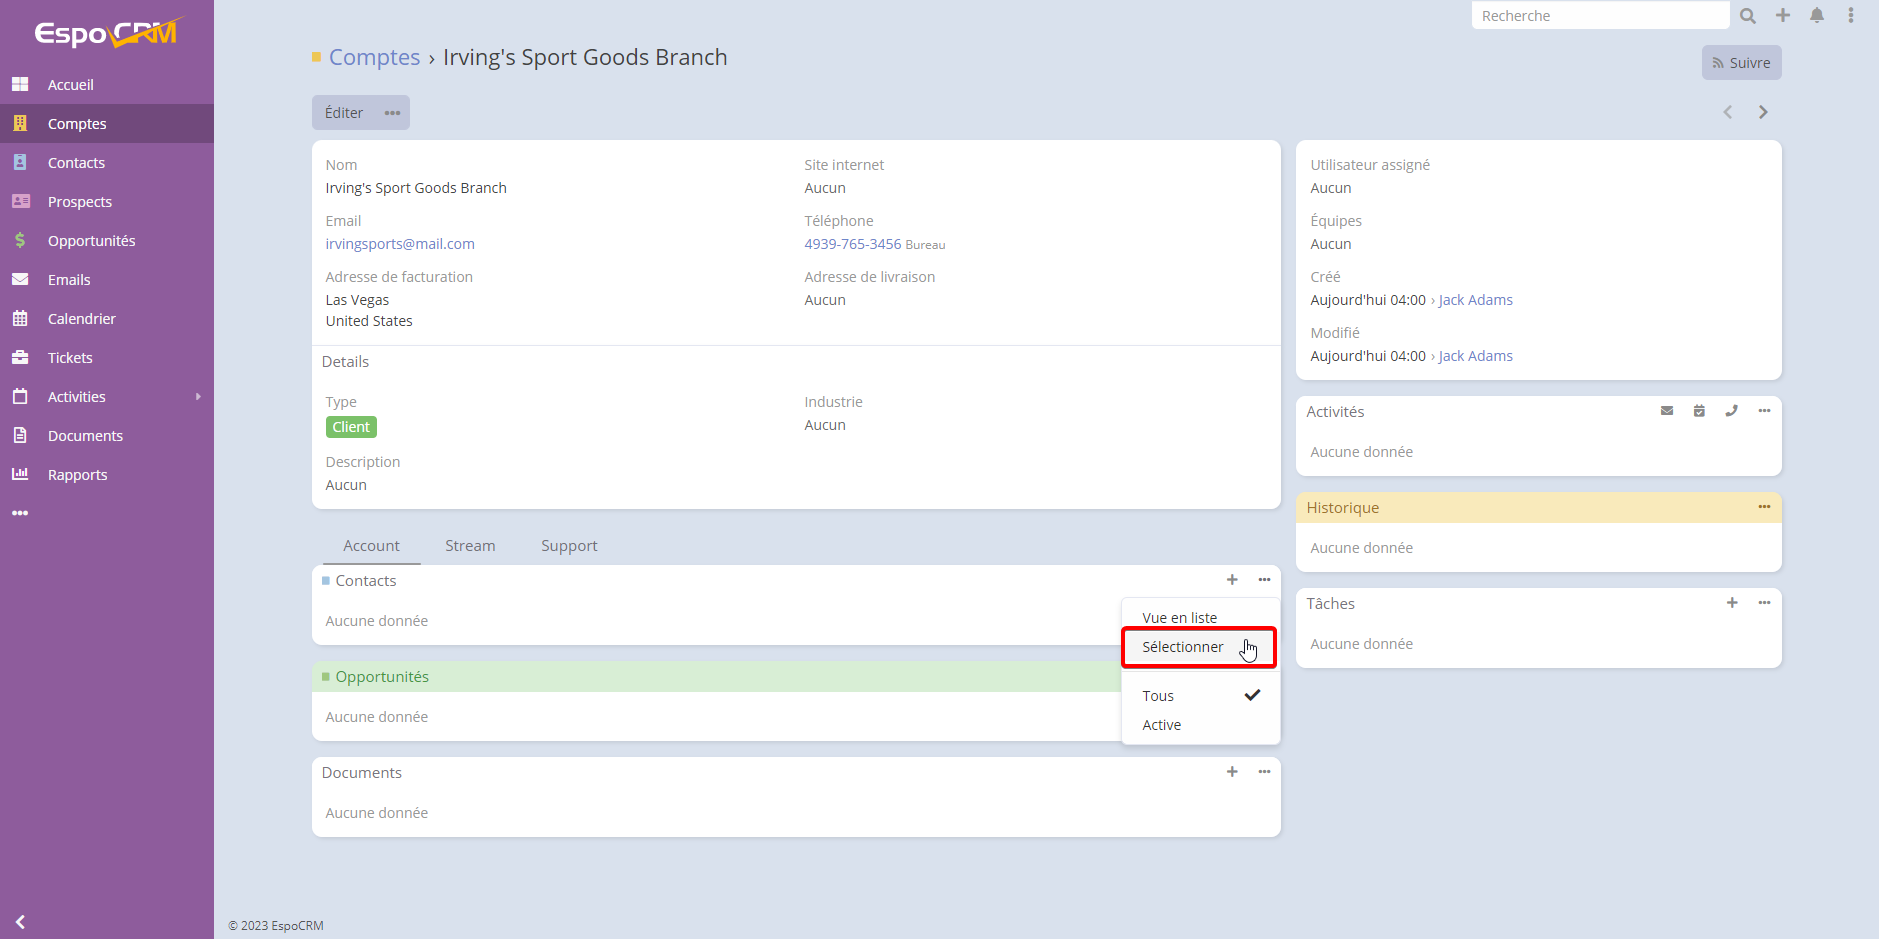The image size is (1879, 939).
Task: Schedule meeting via Activités calendar icon
Action: [1699, 411]
